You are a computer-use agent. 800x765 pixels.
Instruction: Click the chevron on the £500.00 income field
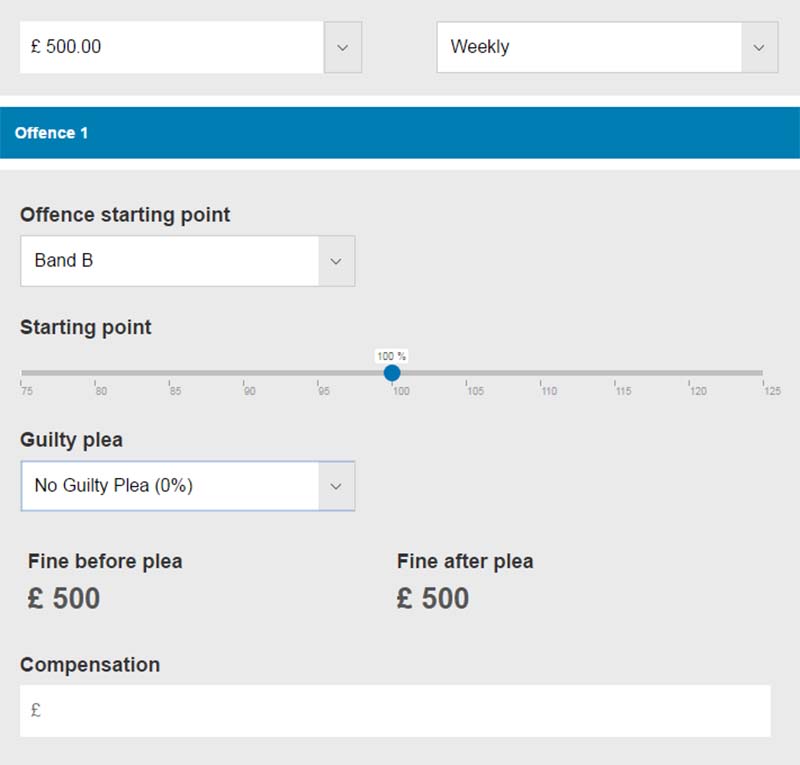[x=344, y=47]
